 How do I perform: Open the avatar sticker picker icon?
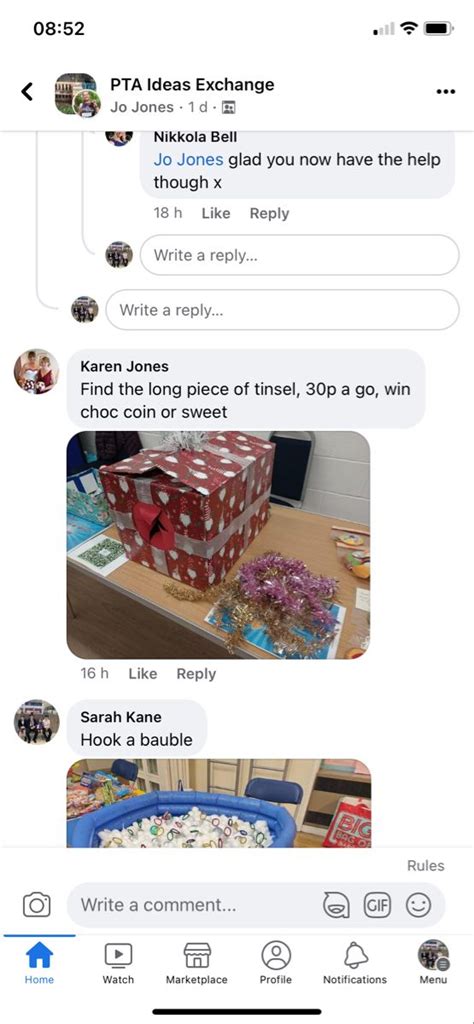[x=336, y=905]
